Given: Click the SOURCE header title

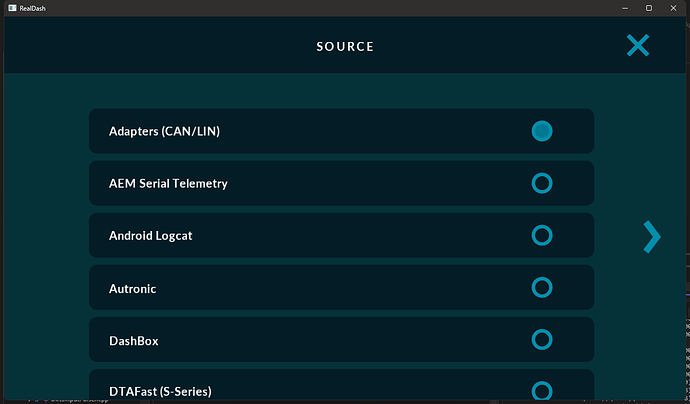Looking at the screenshot, I should point(345,46).
